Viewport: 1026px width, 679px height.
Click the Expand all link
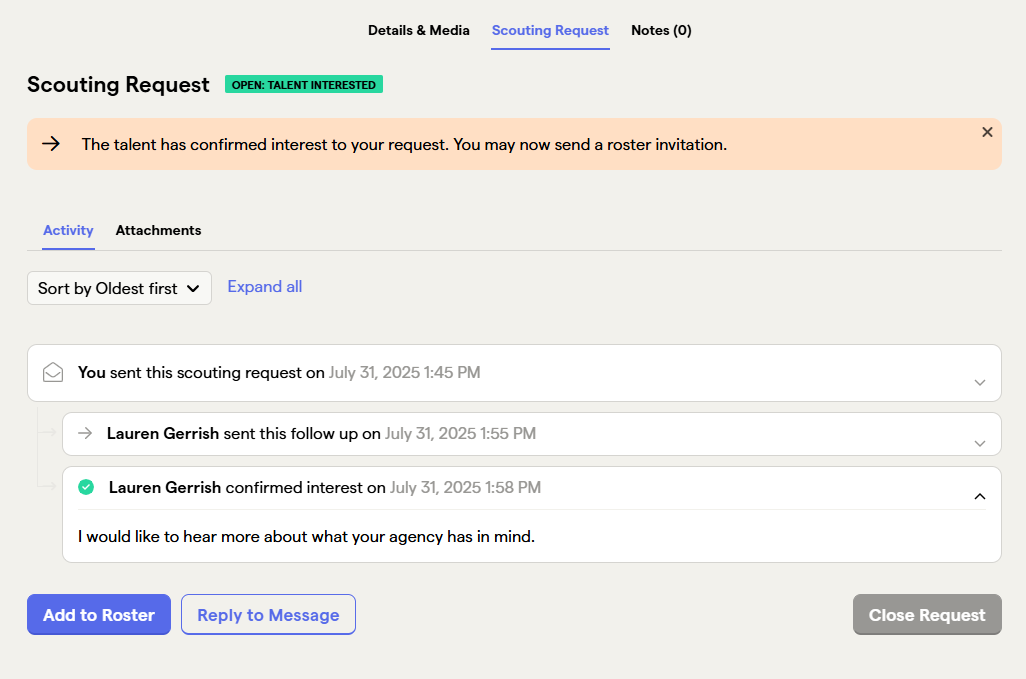pos(264,287)
